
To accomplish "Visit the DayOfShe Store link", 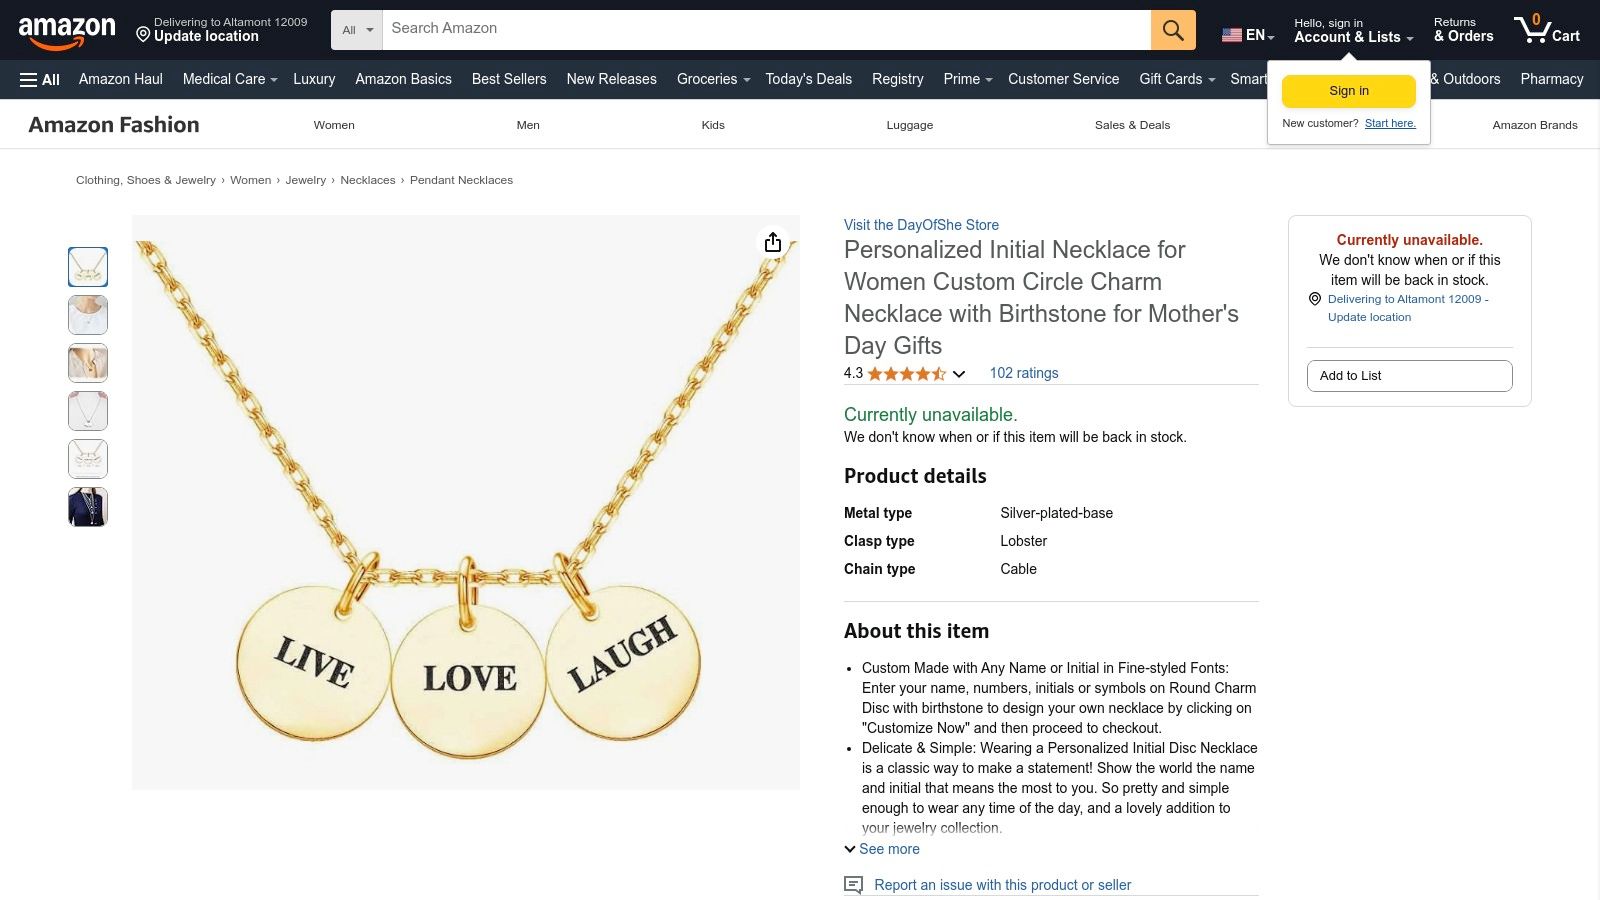I will [921, 225].
